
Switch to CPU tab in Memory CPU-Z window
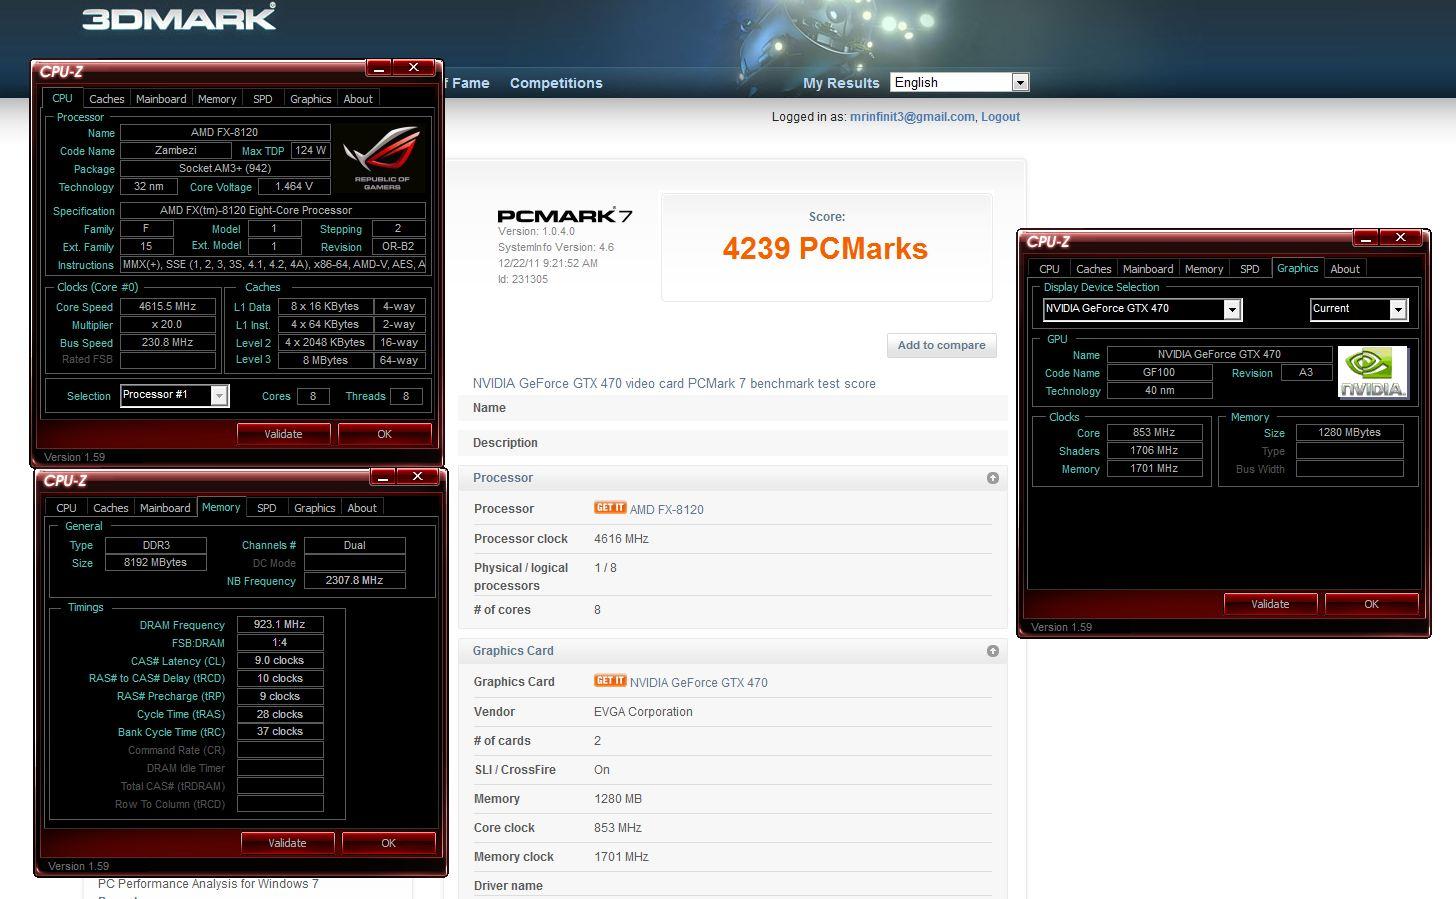pyautogui.click(x=66, y=508)
